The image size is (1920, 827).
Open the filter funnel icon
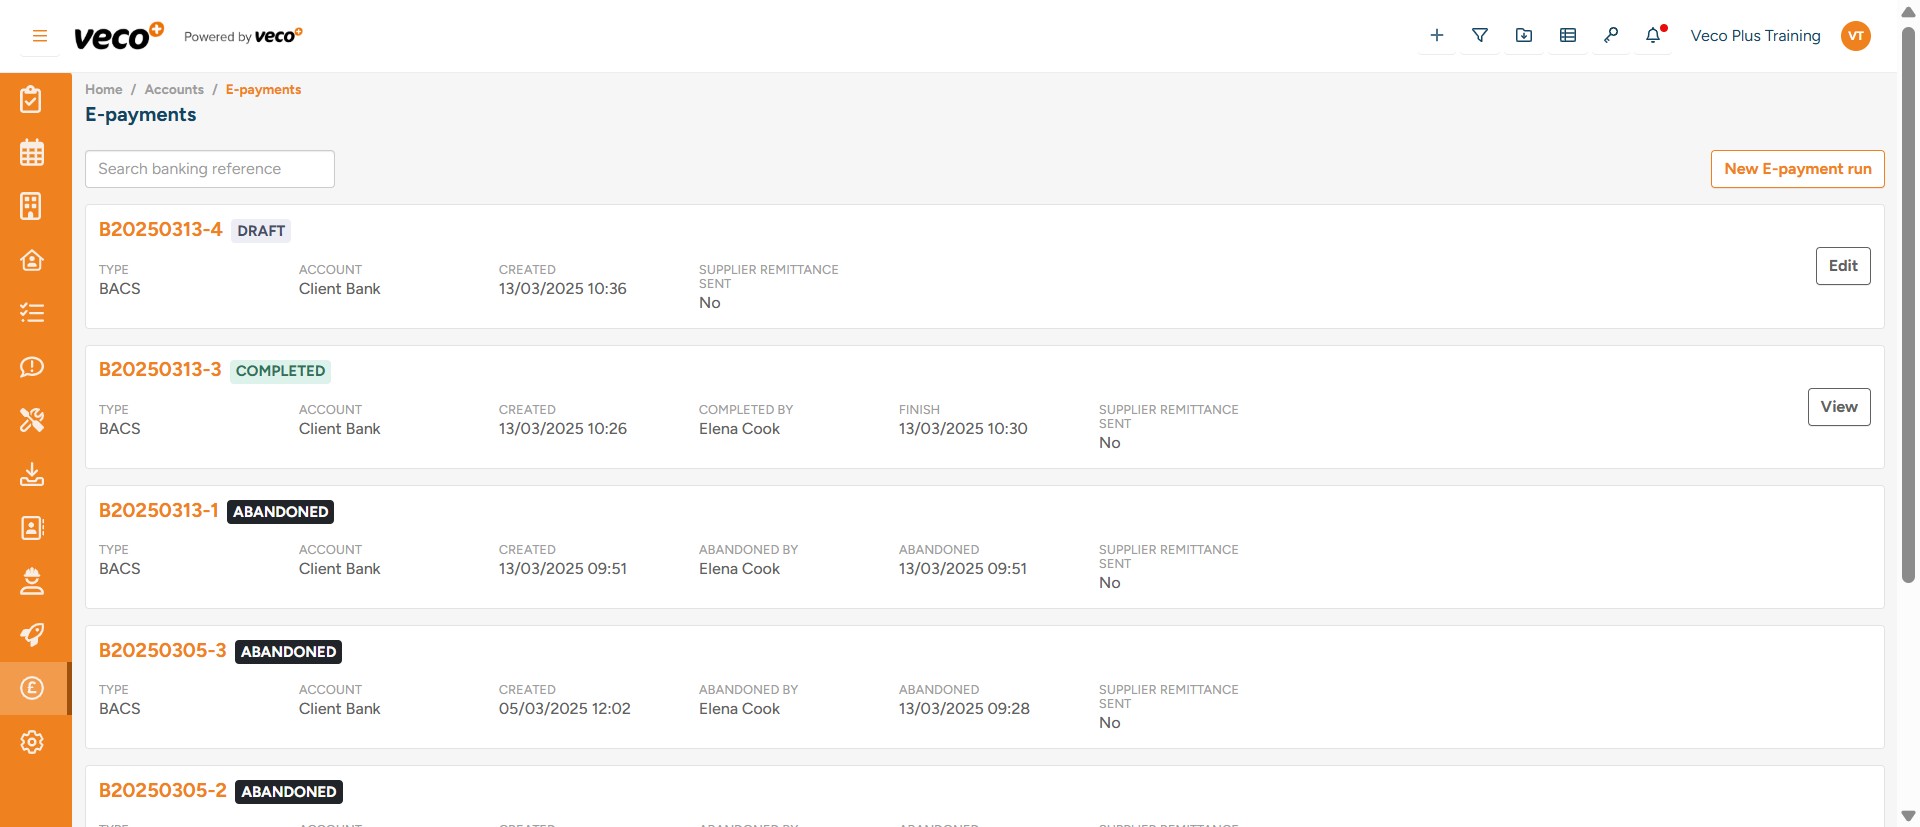[1480, 36]
